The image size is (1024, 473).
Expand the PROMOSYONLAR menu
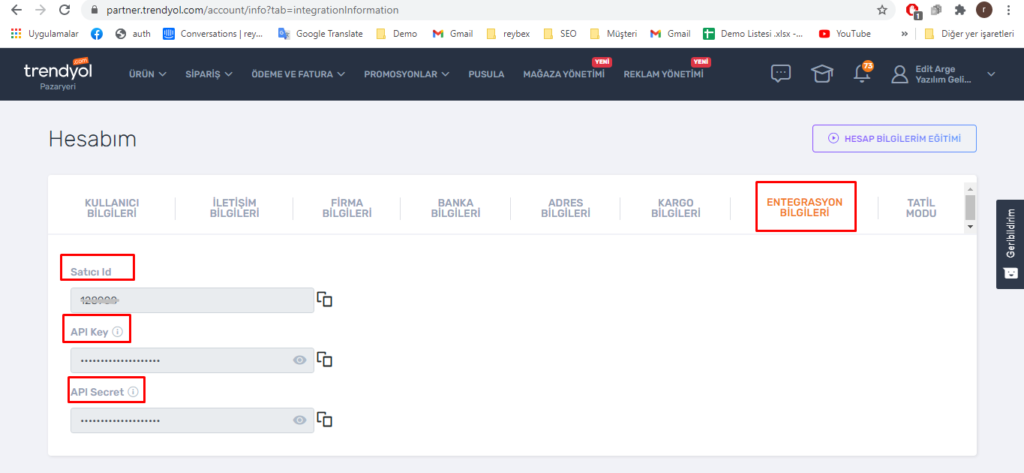(x=407, y=74)
